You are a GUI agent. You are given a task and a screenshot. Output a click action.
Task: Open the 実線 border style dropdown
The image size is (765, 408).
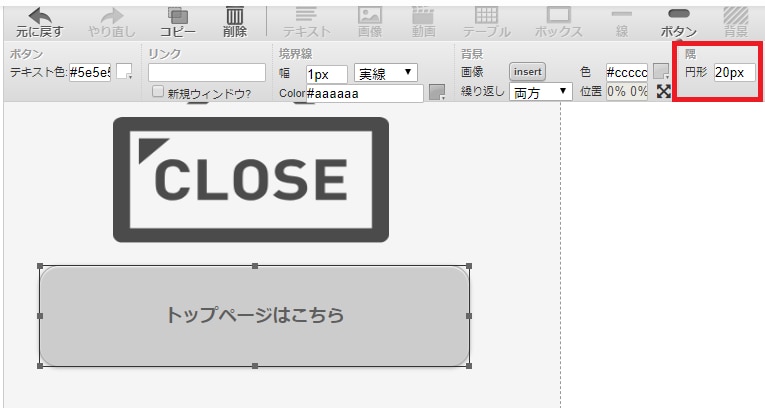pos(386,73)
